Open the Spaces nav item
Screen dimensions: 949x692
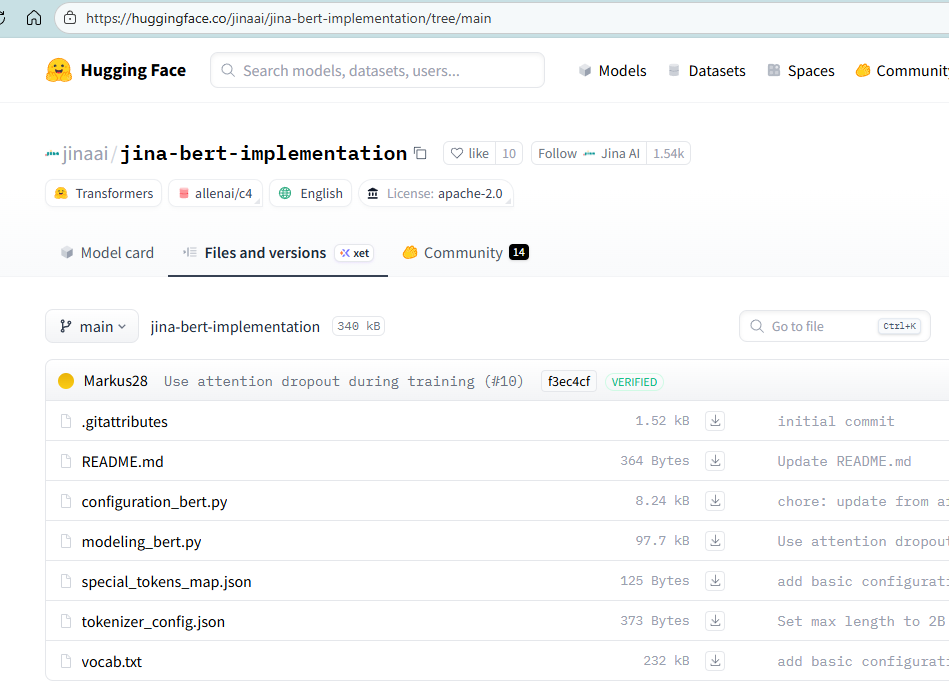coord(801,71)
